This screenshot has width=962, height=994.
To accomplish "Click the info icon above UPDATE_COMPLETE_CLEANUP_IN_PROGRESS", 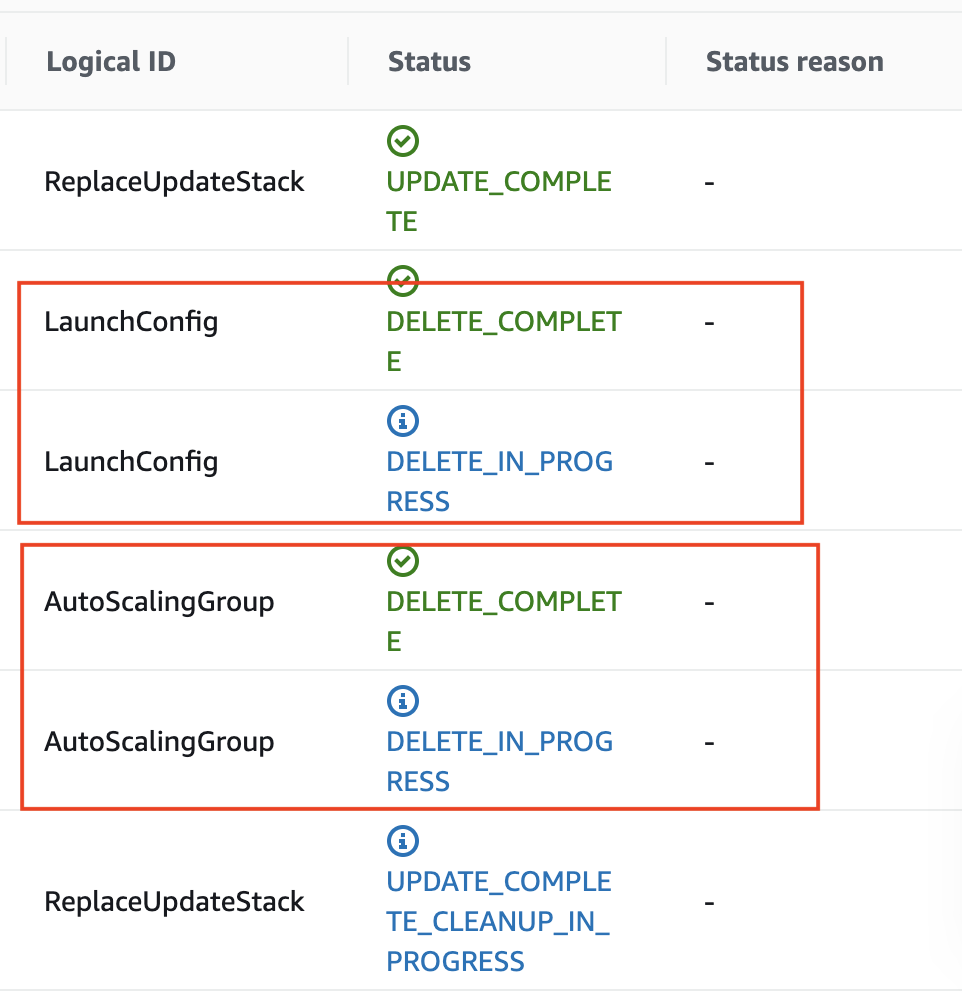I will (x=402, y=841).
